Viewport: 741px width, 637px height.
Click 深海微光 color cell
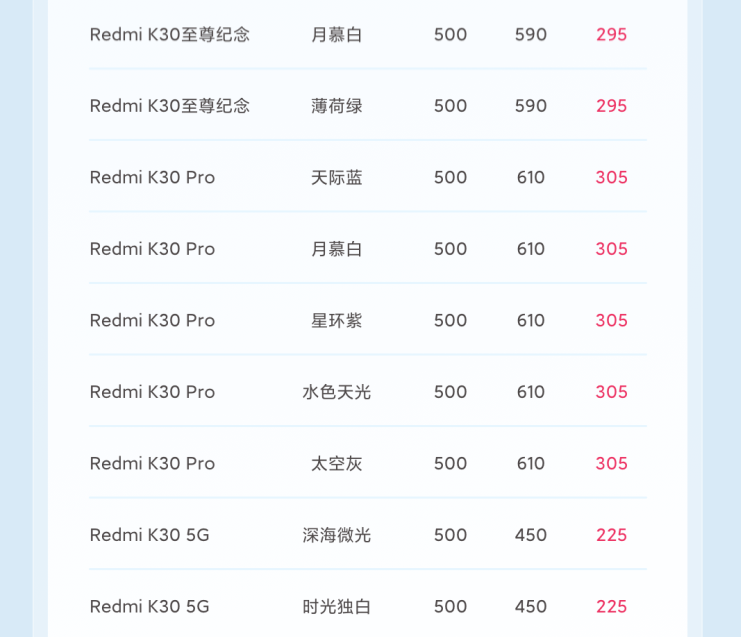coord(337,535)
